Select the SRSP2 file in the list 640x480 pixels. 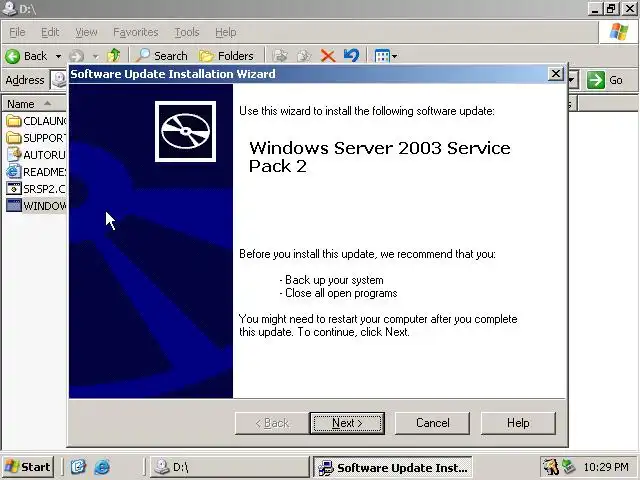(37, 189)
